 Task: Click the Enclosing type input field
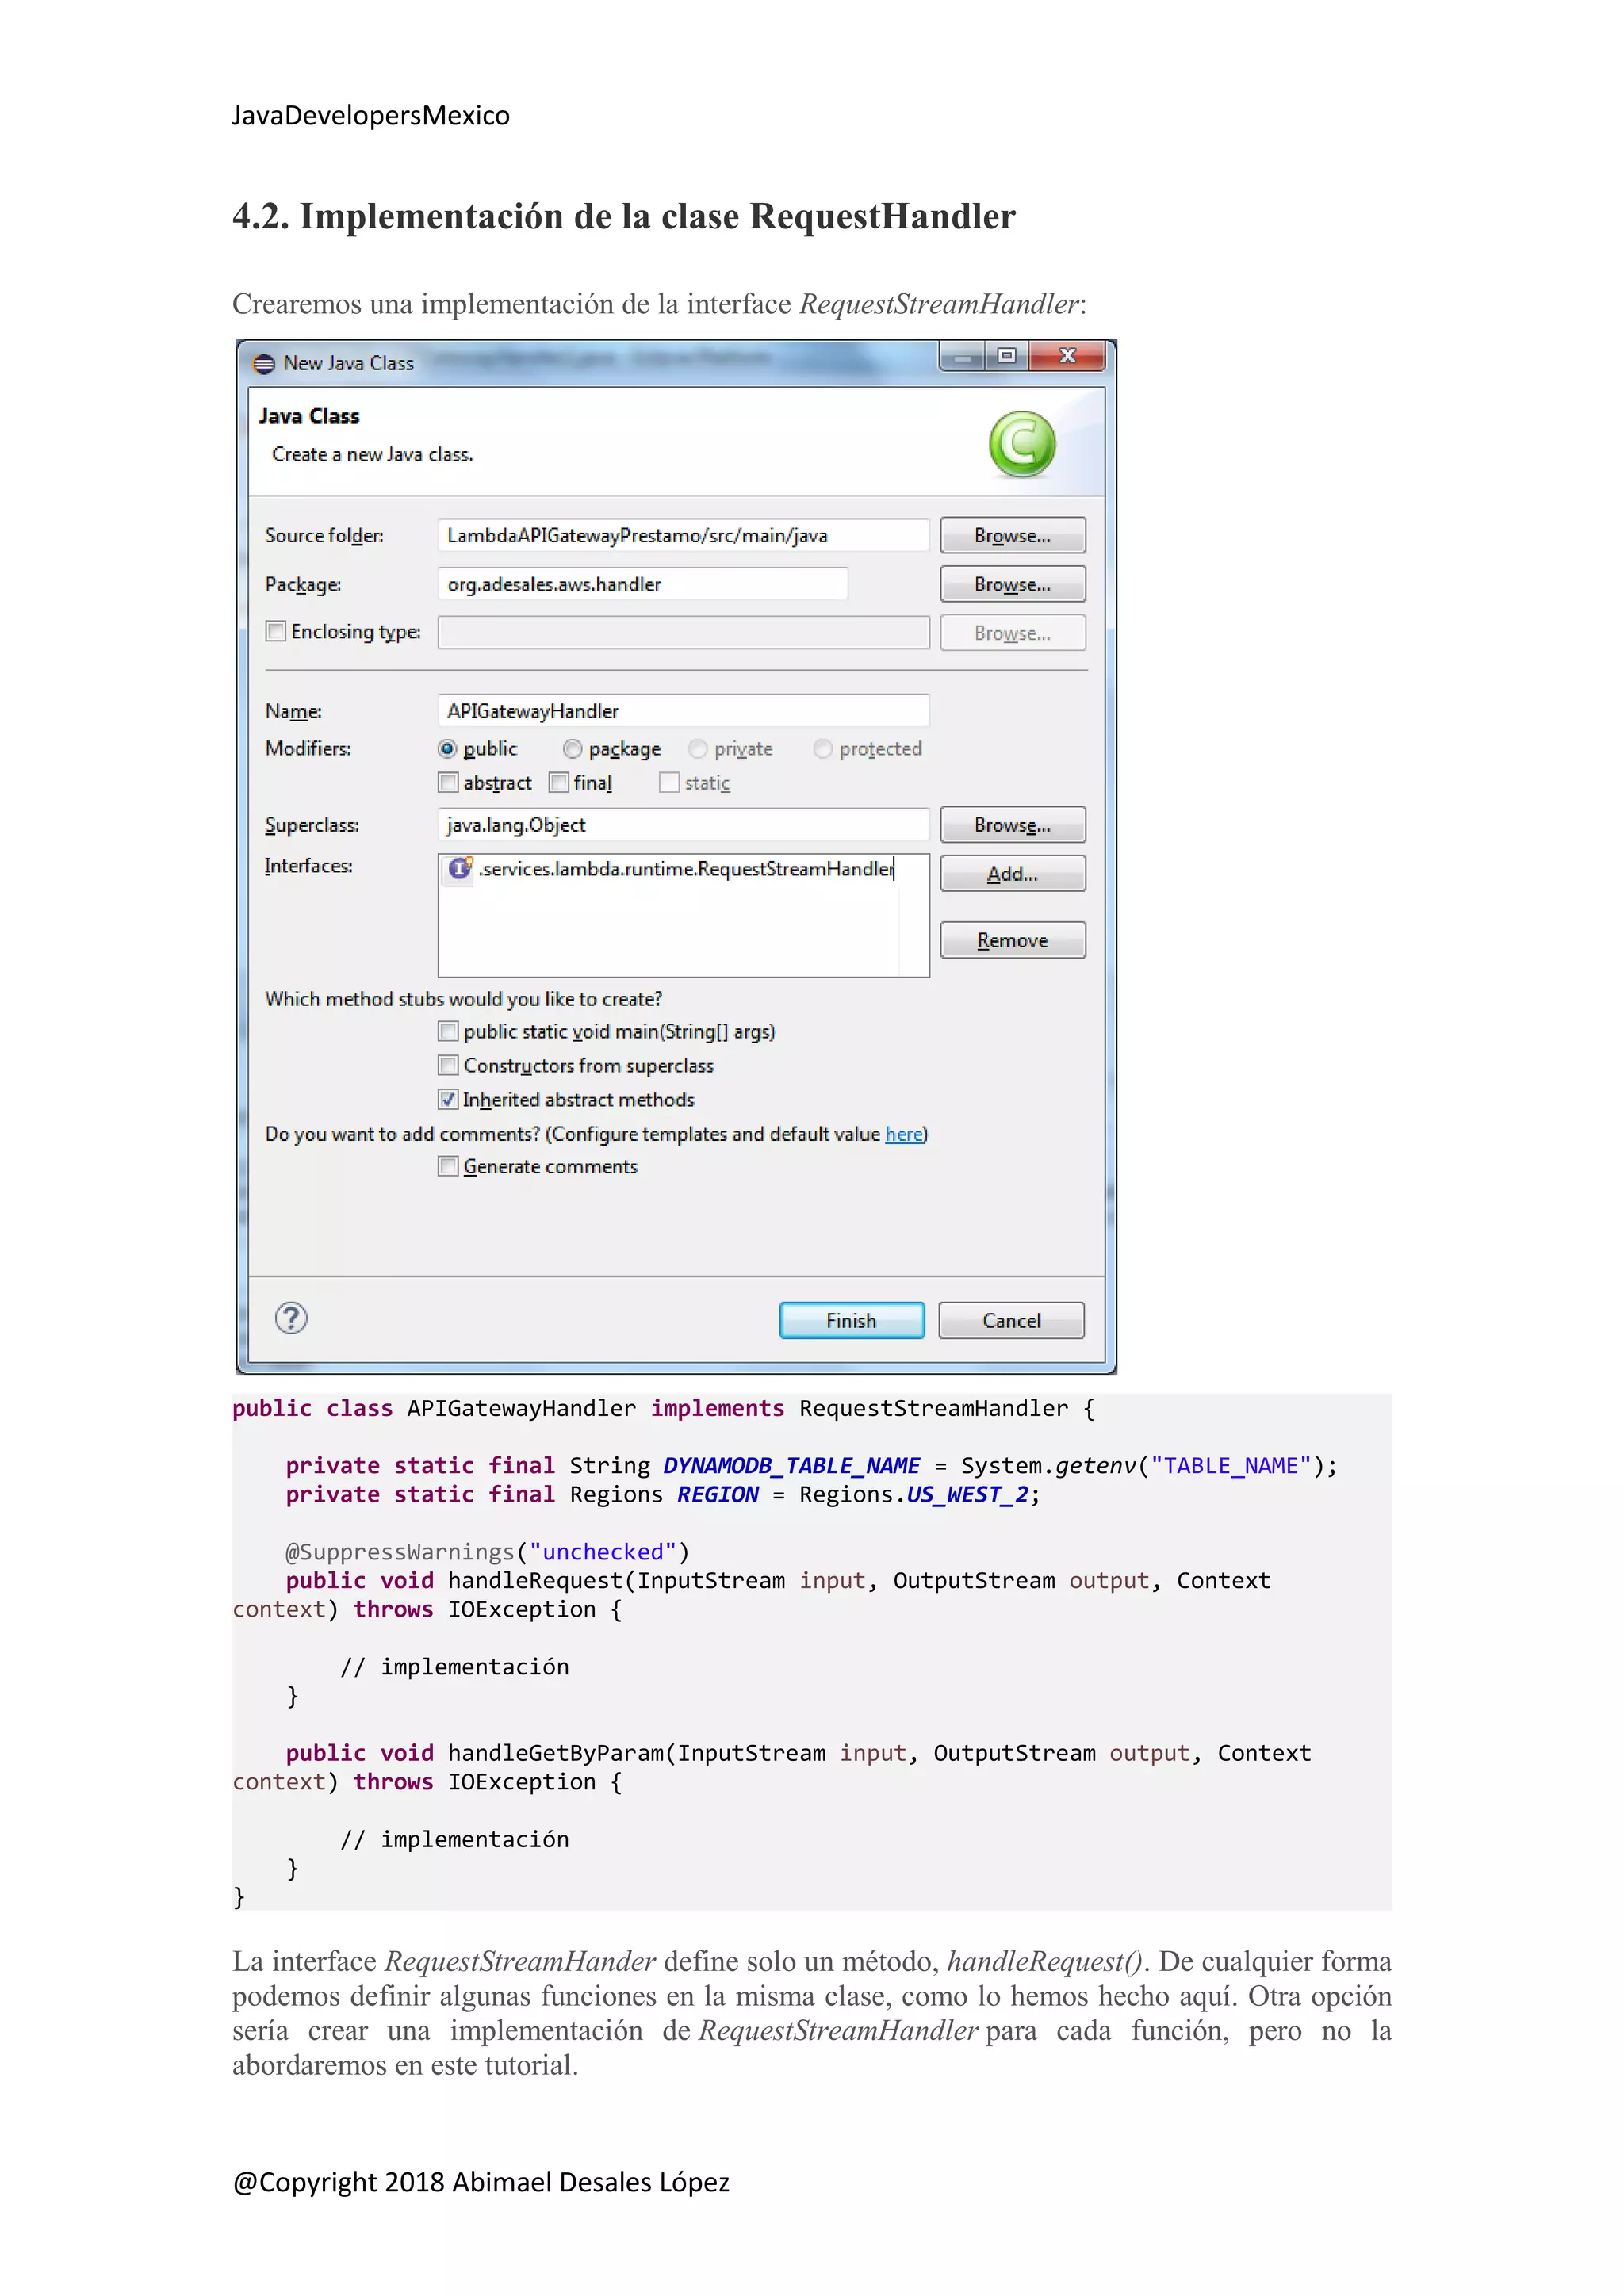683,632
